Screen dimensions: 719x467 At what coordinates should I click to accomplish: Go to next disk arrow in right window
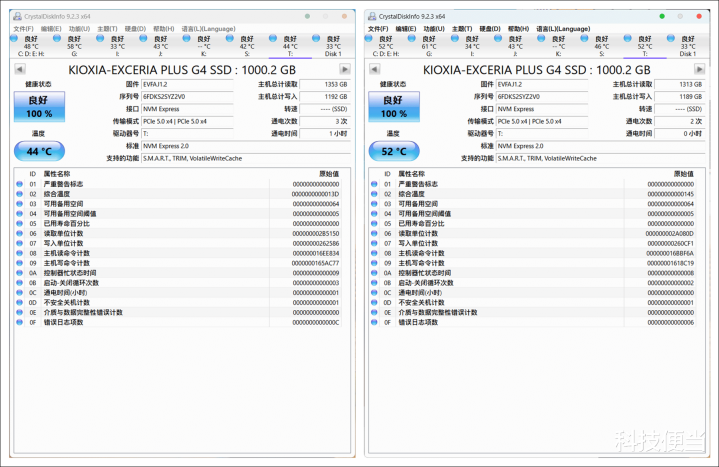pyautogui.click(x=699, y=69)
